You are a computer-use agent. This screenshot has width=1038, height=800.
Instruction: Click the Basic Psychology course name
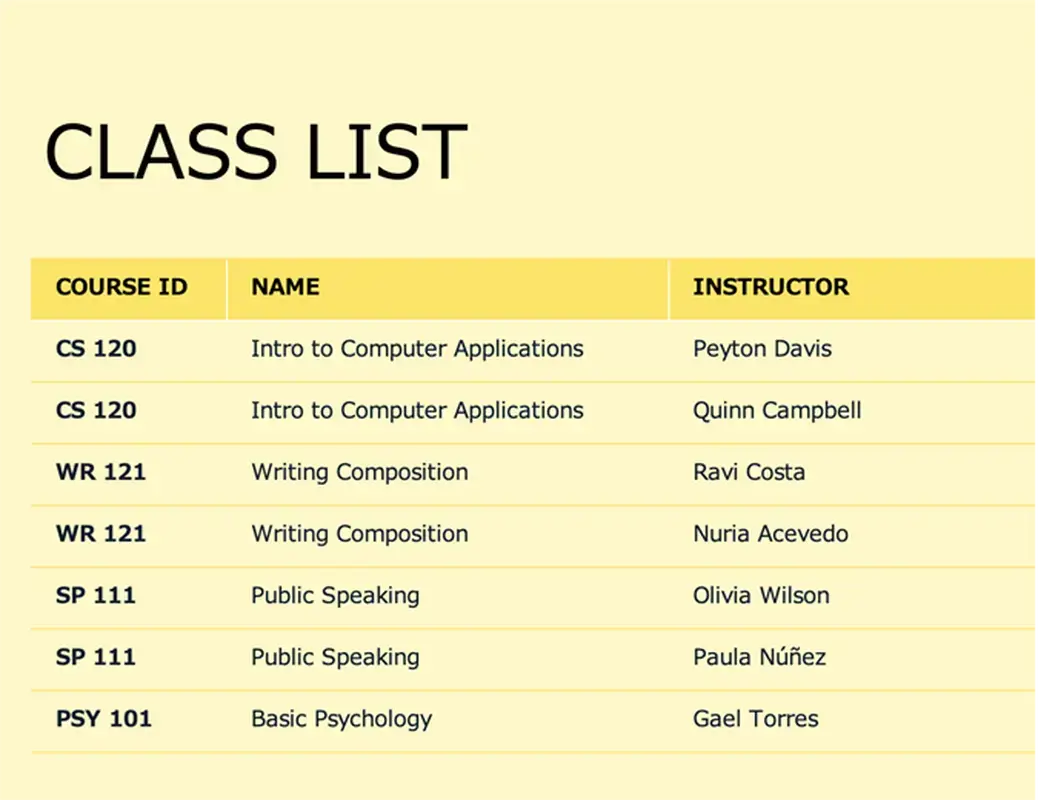[x=342, y=719]
